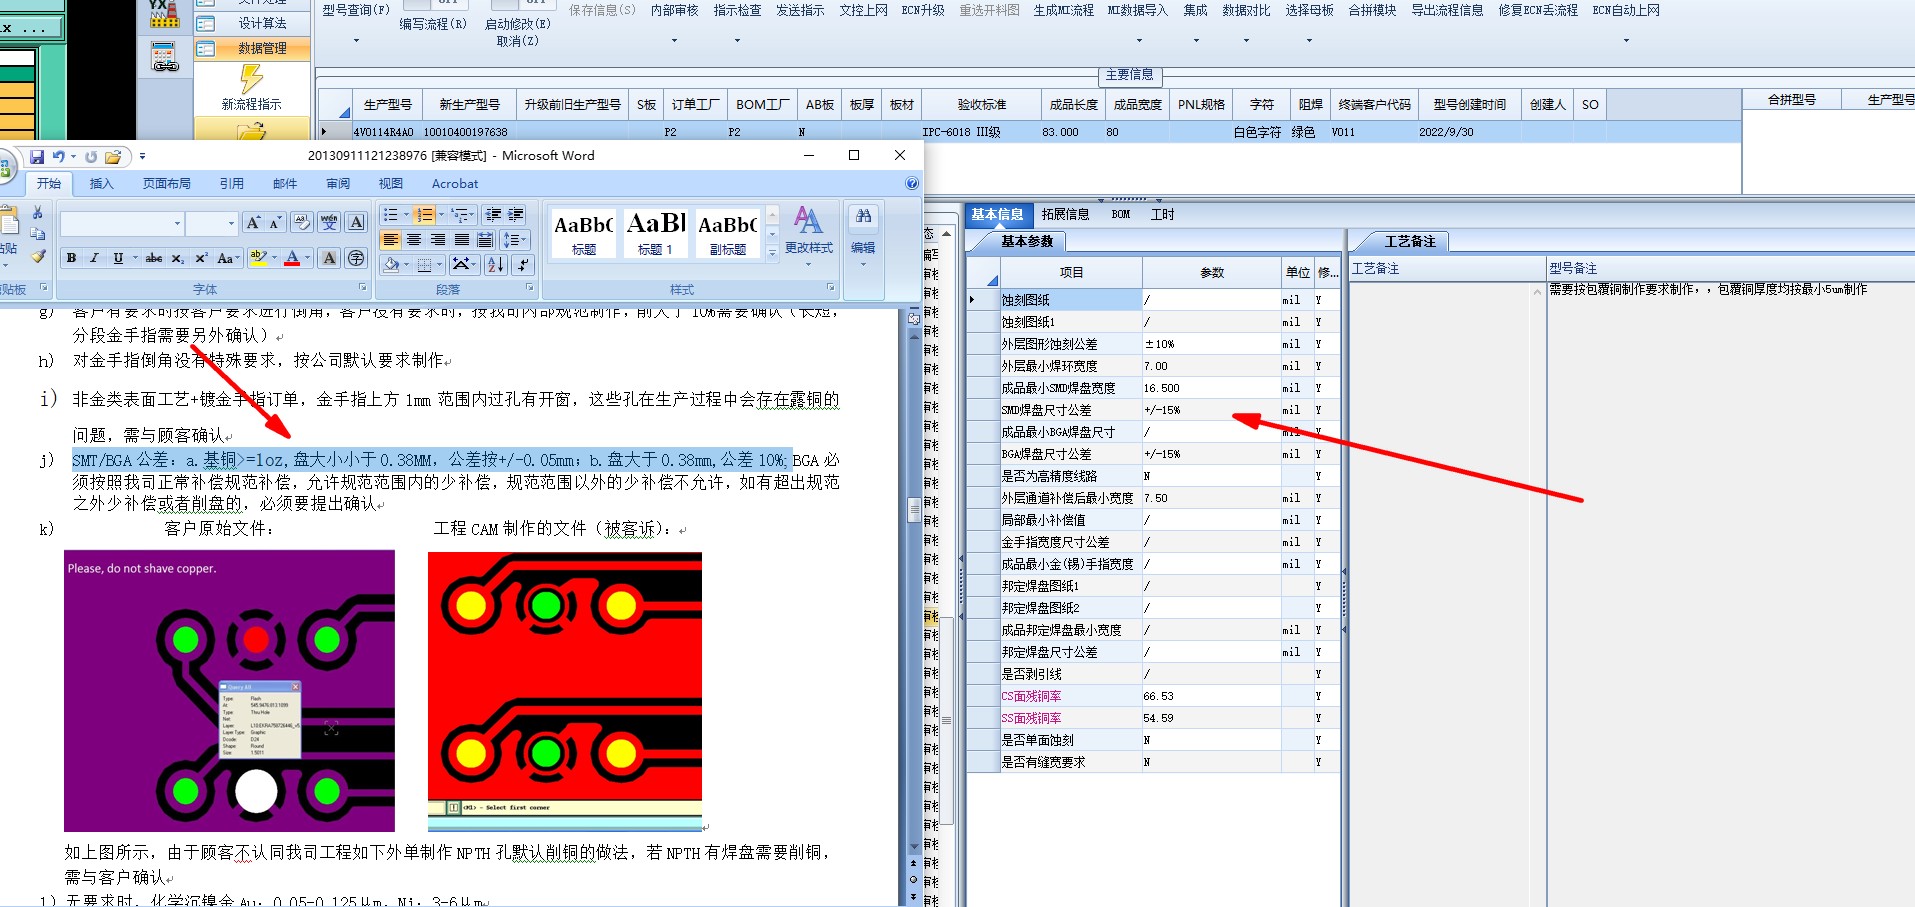Open the 审阅 ribbon tab

(338, 184)
